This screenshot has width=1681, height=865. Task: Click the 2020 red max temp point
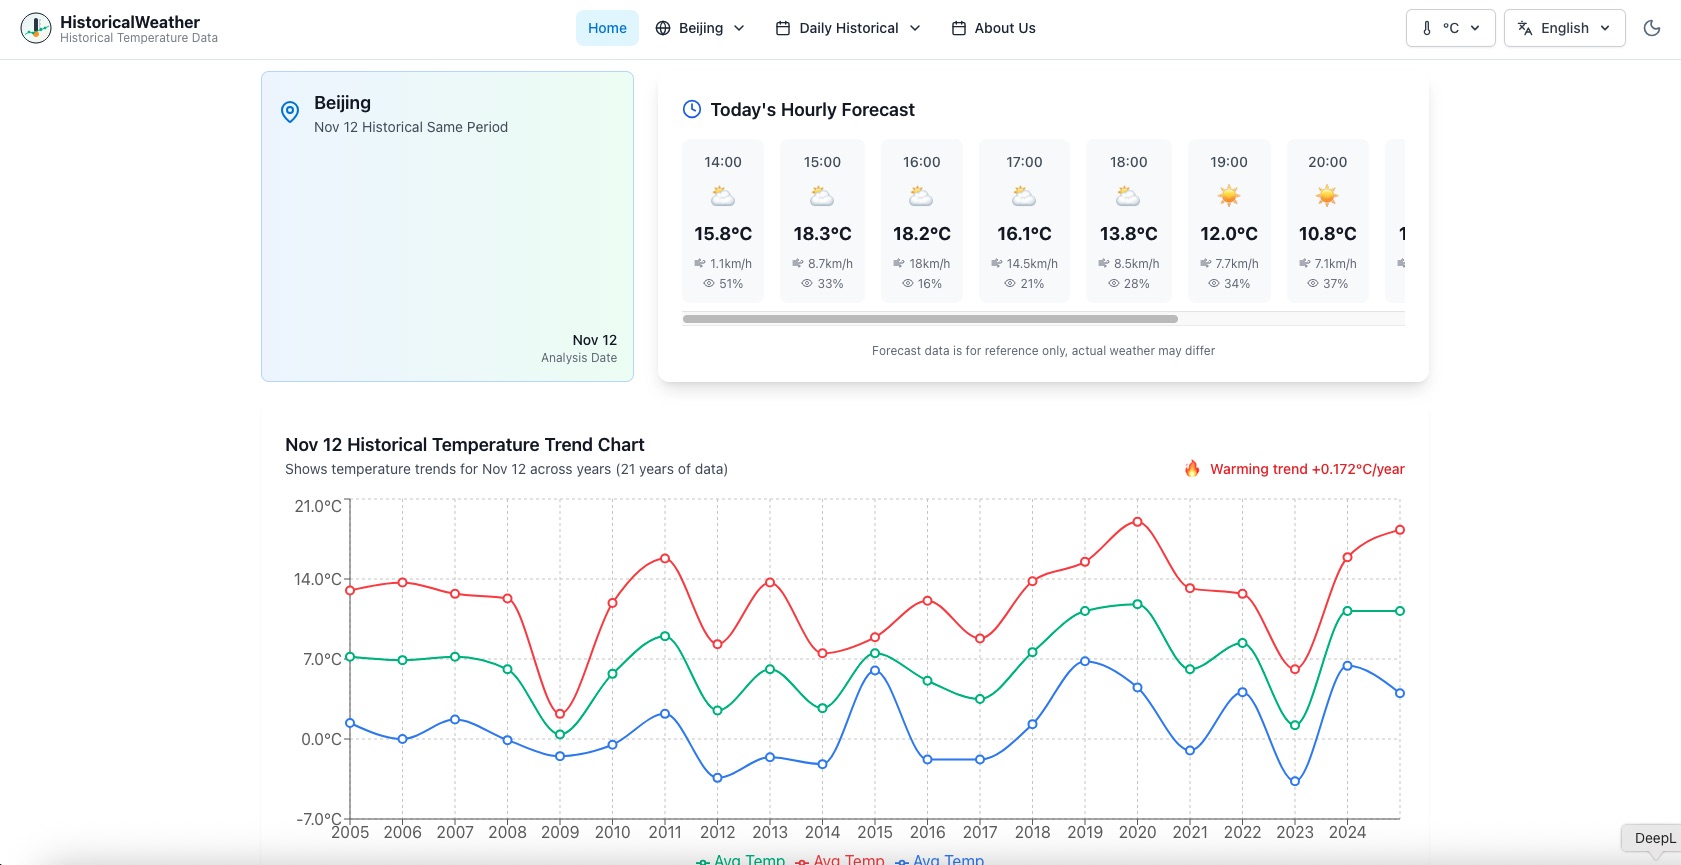pos(1137,522)
